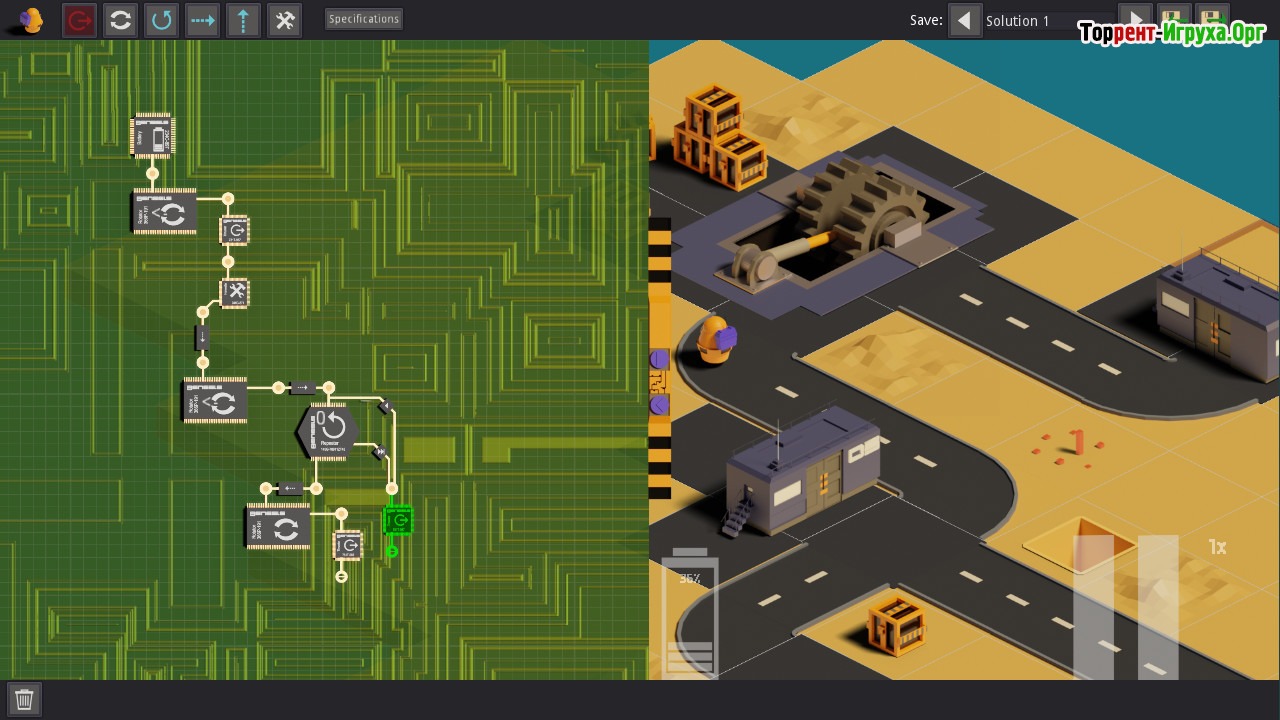Screen dimensions: 1280x720
Task: Select the dashed right-arrow move tool
Action: [x=203, y=21]
